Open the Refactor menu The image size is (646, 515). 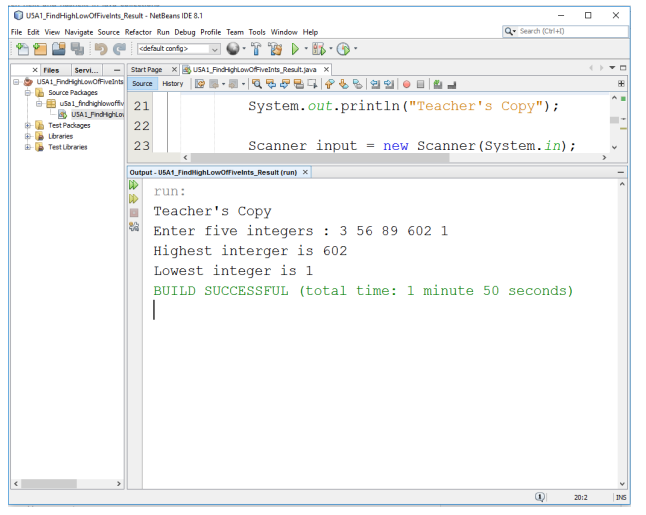[x=138, y=32]
